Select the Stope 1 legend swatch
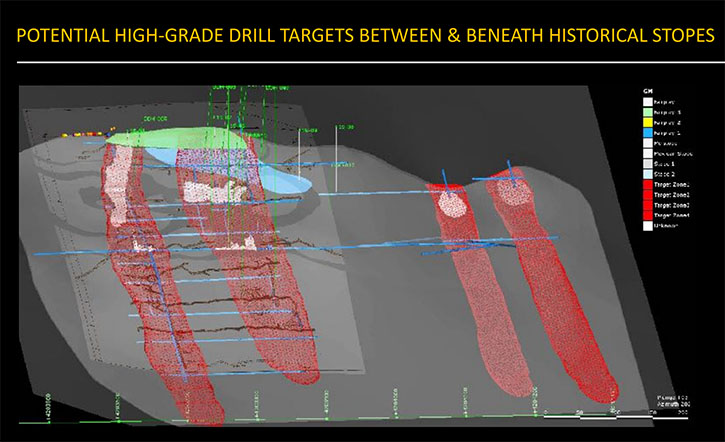Image resolution: width=725 pixels, height=442 pixels. click(x=648, y=164)
